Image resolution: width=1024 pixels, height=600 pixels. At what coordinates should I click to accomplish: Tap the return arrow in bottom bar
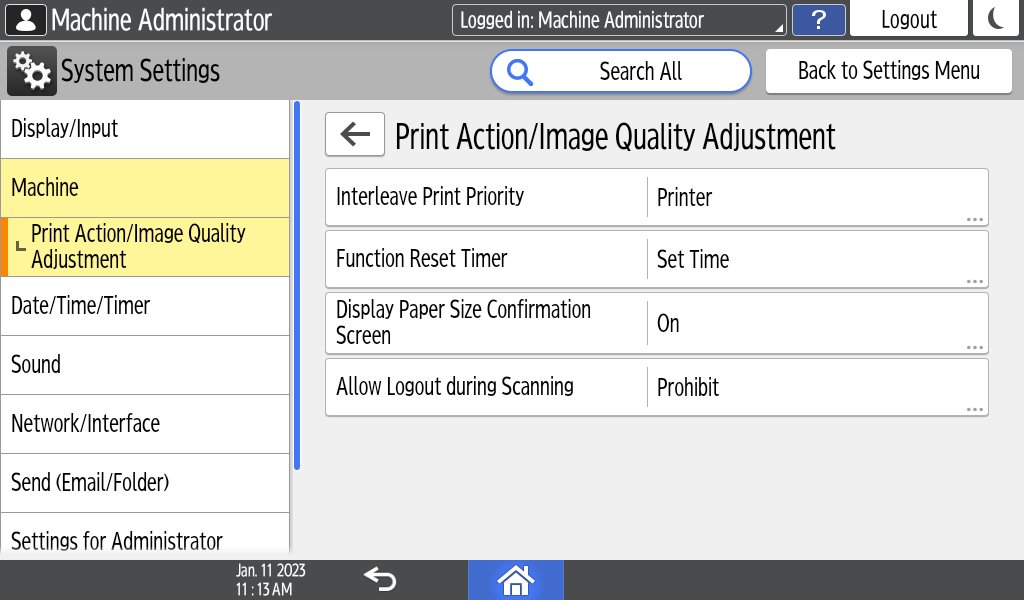click(x=380, y=579)
